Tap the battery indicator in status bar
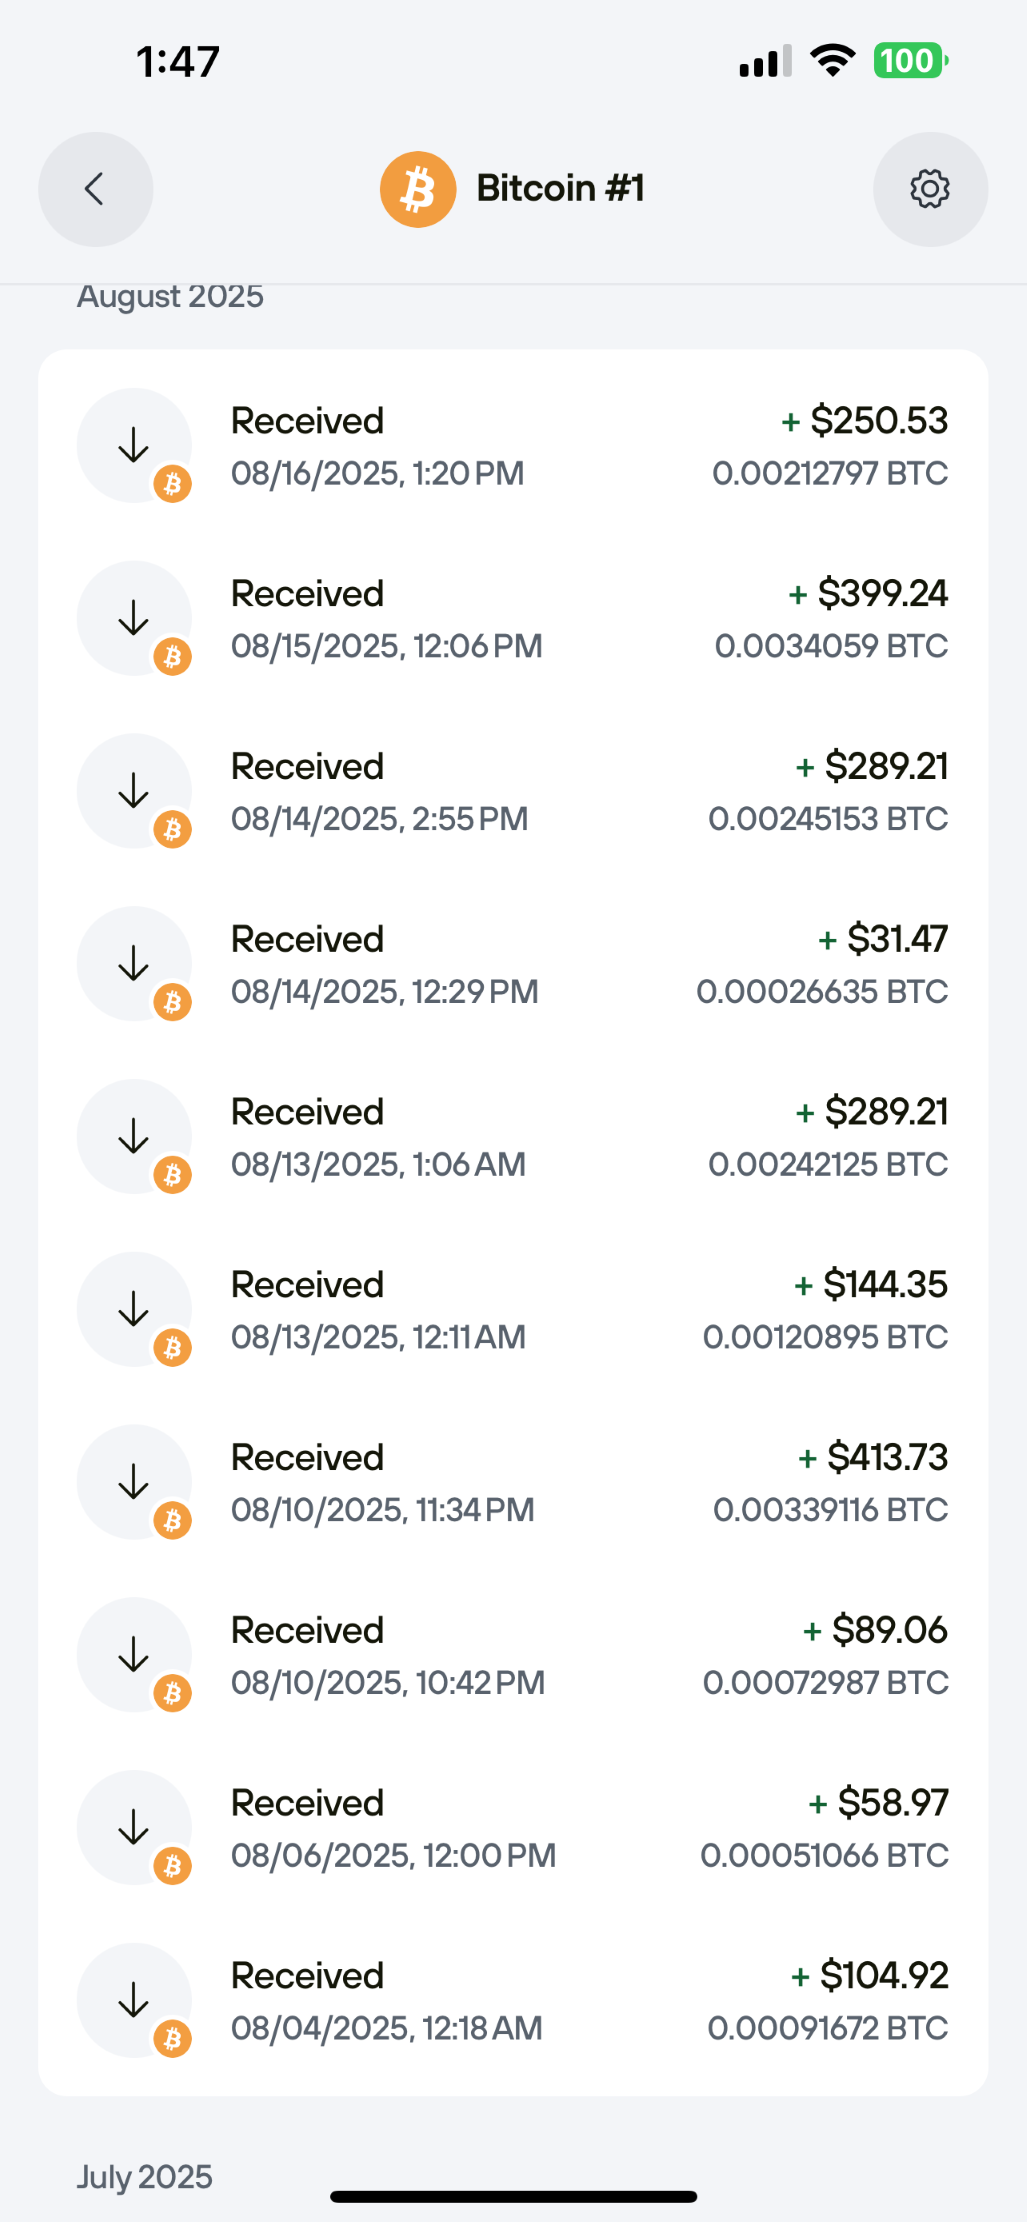The height and width of the screenshot is (2222, 1027). [911, 61]
